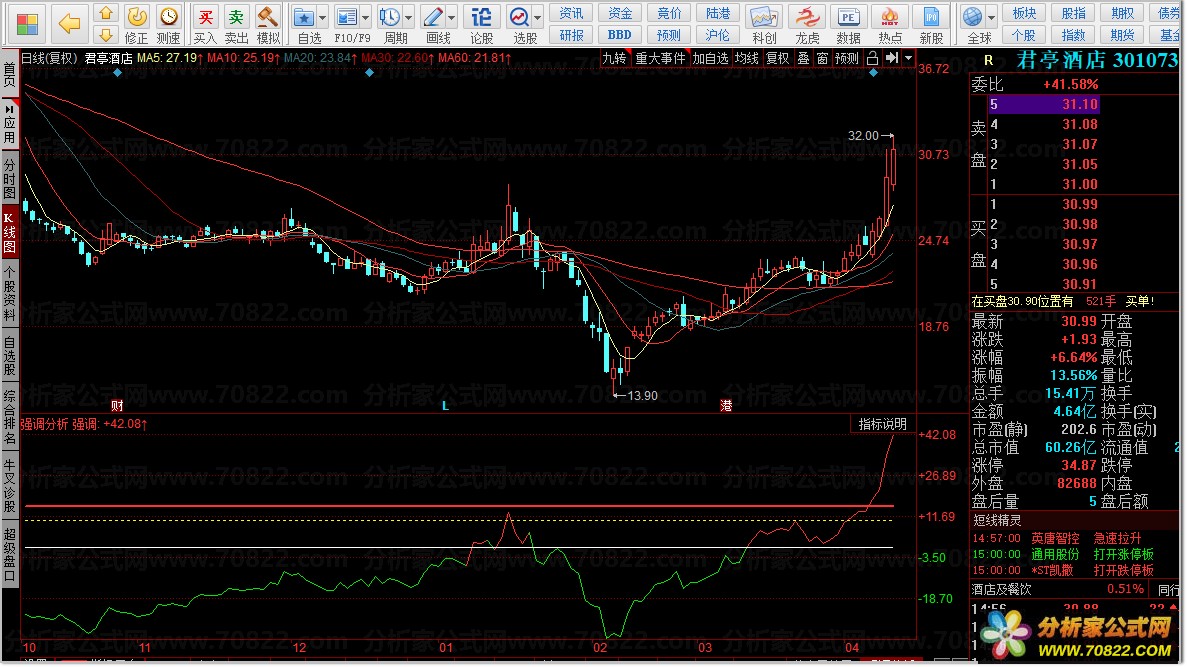Expand the F10/F9 dropdown arrow
This screenshot has width=1188, height=667.
366,17
